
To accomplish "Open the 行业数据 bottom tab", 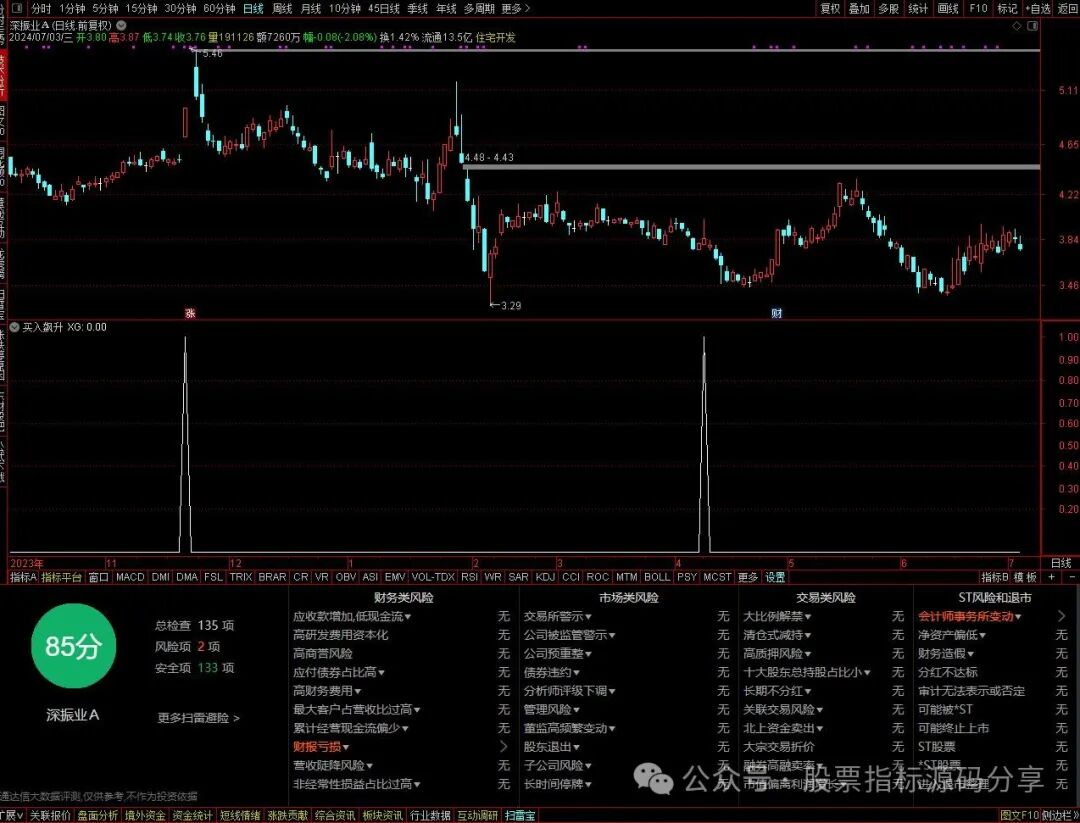I will click(x=430, y=815).
